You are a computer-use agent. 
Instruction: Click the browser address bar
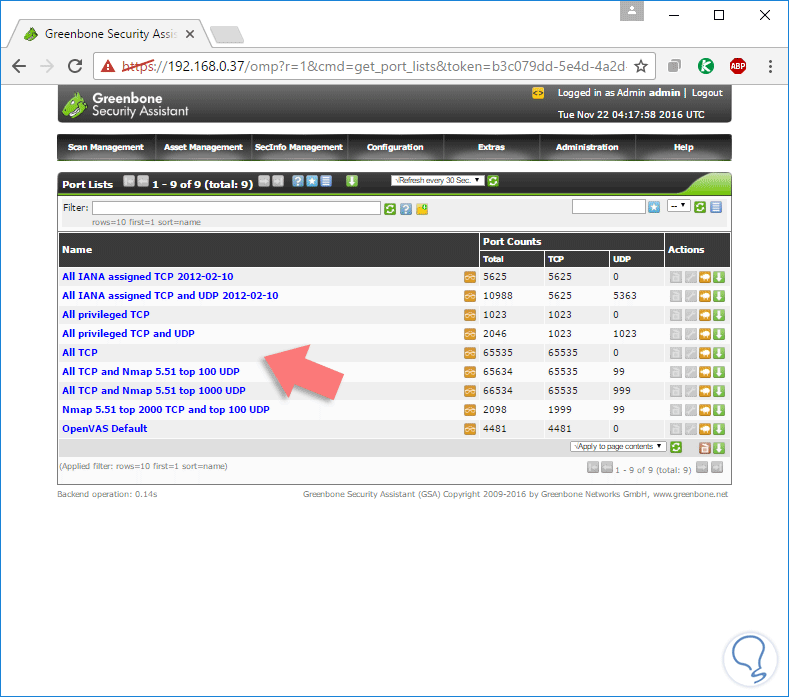tap(374, 66)
